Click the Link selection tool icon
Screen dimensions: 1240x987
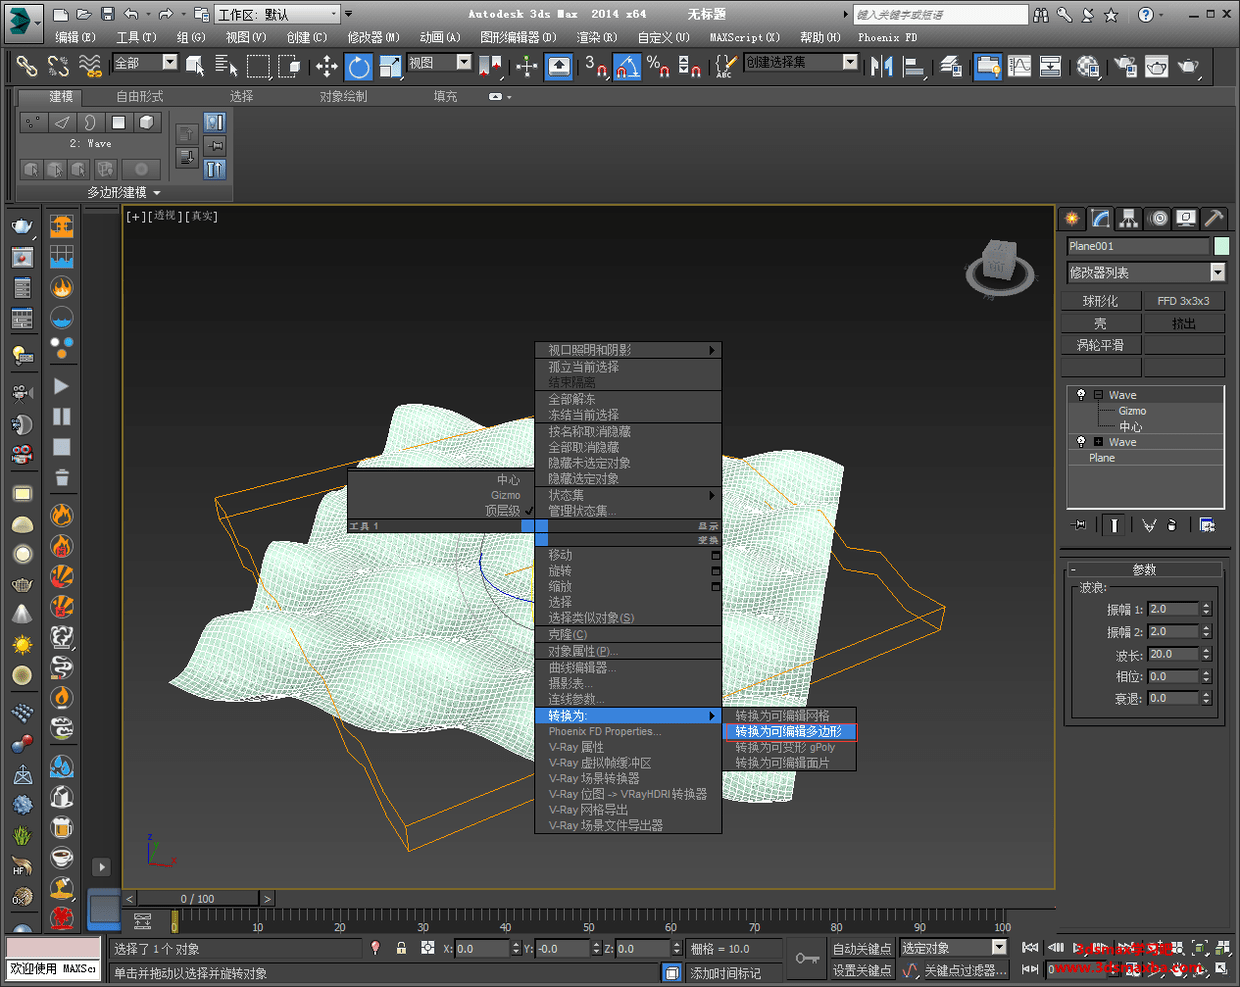click(27, 67)
